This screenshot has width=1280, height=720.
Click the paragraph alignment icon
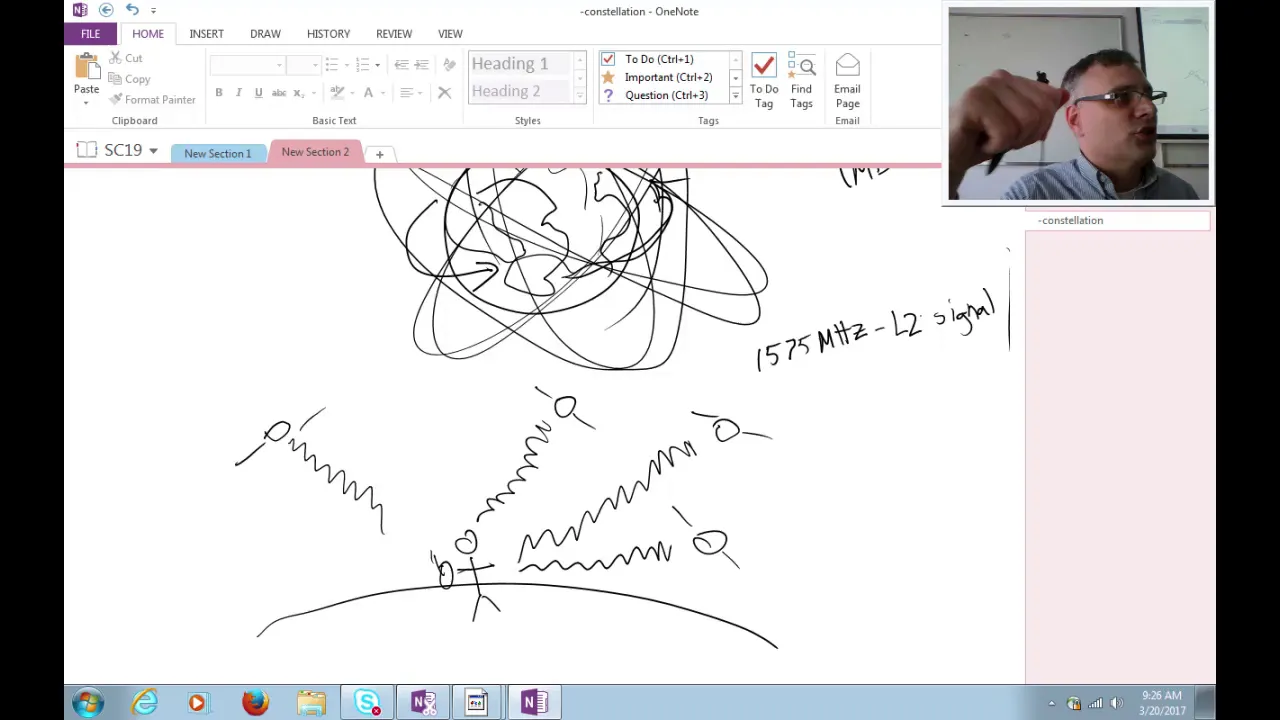tap(406, 93)
